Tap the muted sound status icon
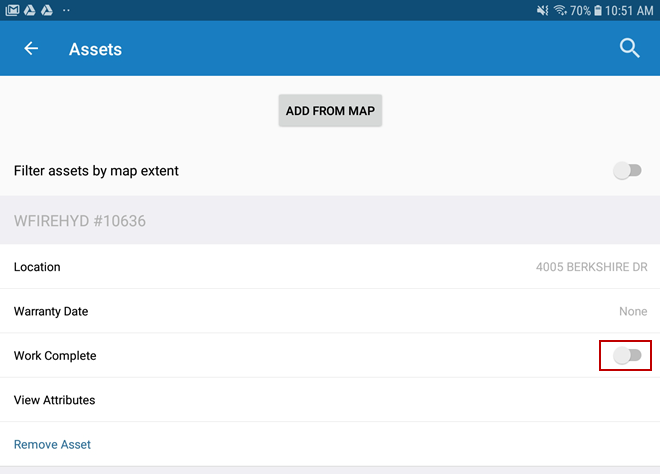Viewport: 660px width, 474px height. [x=542, y=10]
